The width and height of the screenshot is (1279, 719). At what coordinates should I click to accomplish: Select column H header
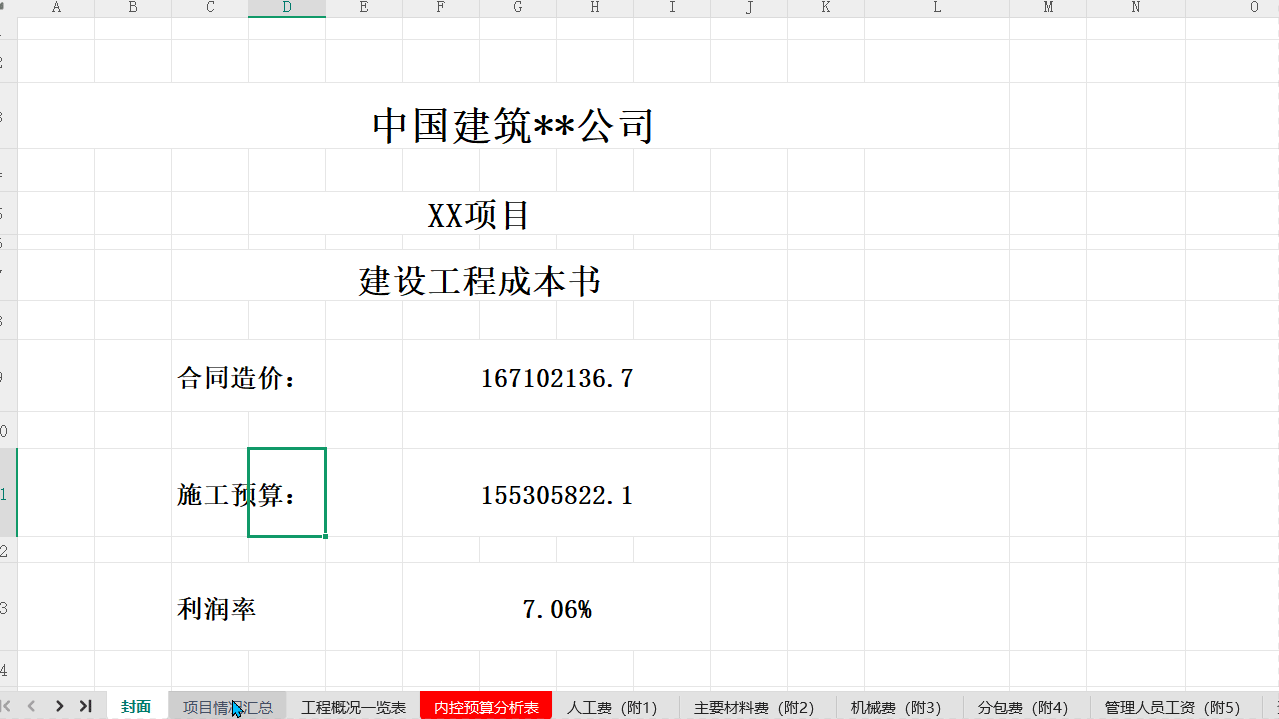595,8
